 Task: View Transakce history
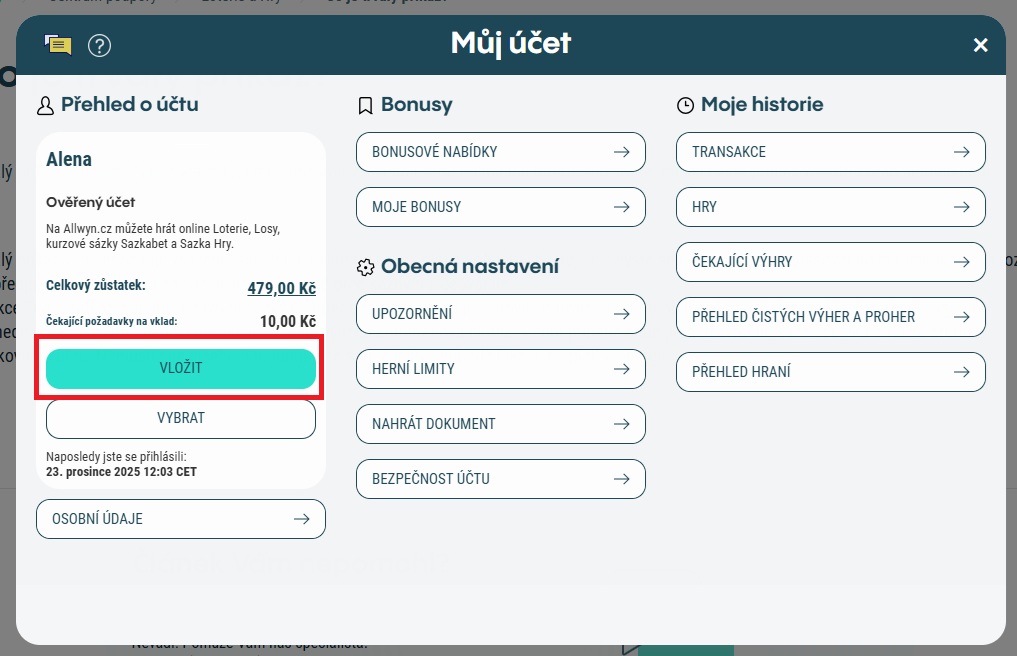(x=830, y=152)
